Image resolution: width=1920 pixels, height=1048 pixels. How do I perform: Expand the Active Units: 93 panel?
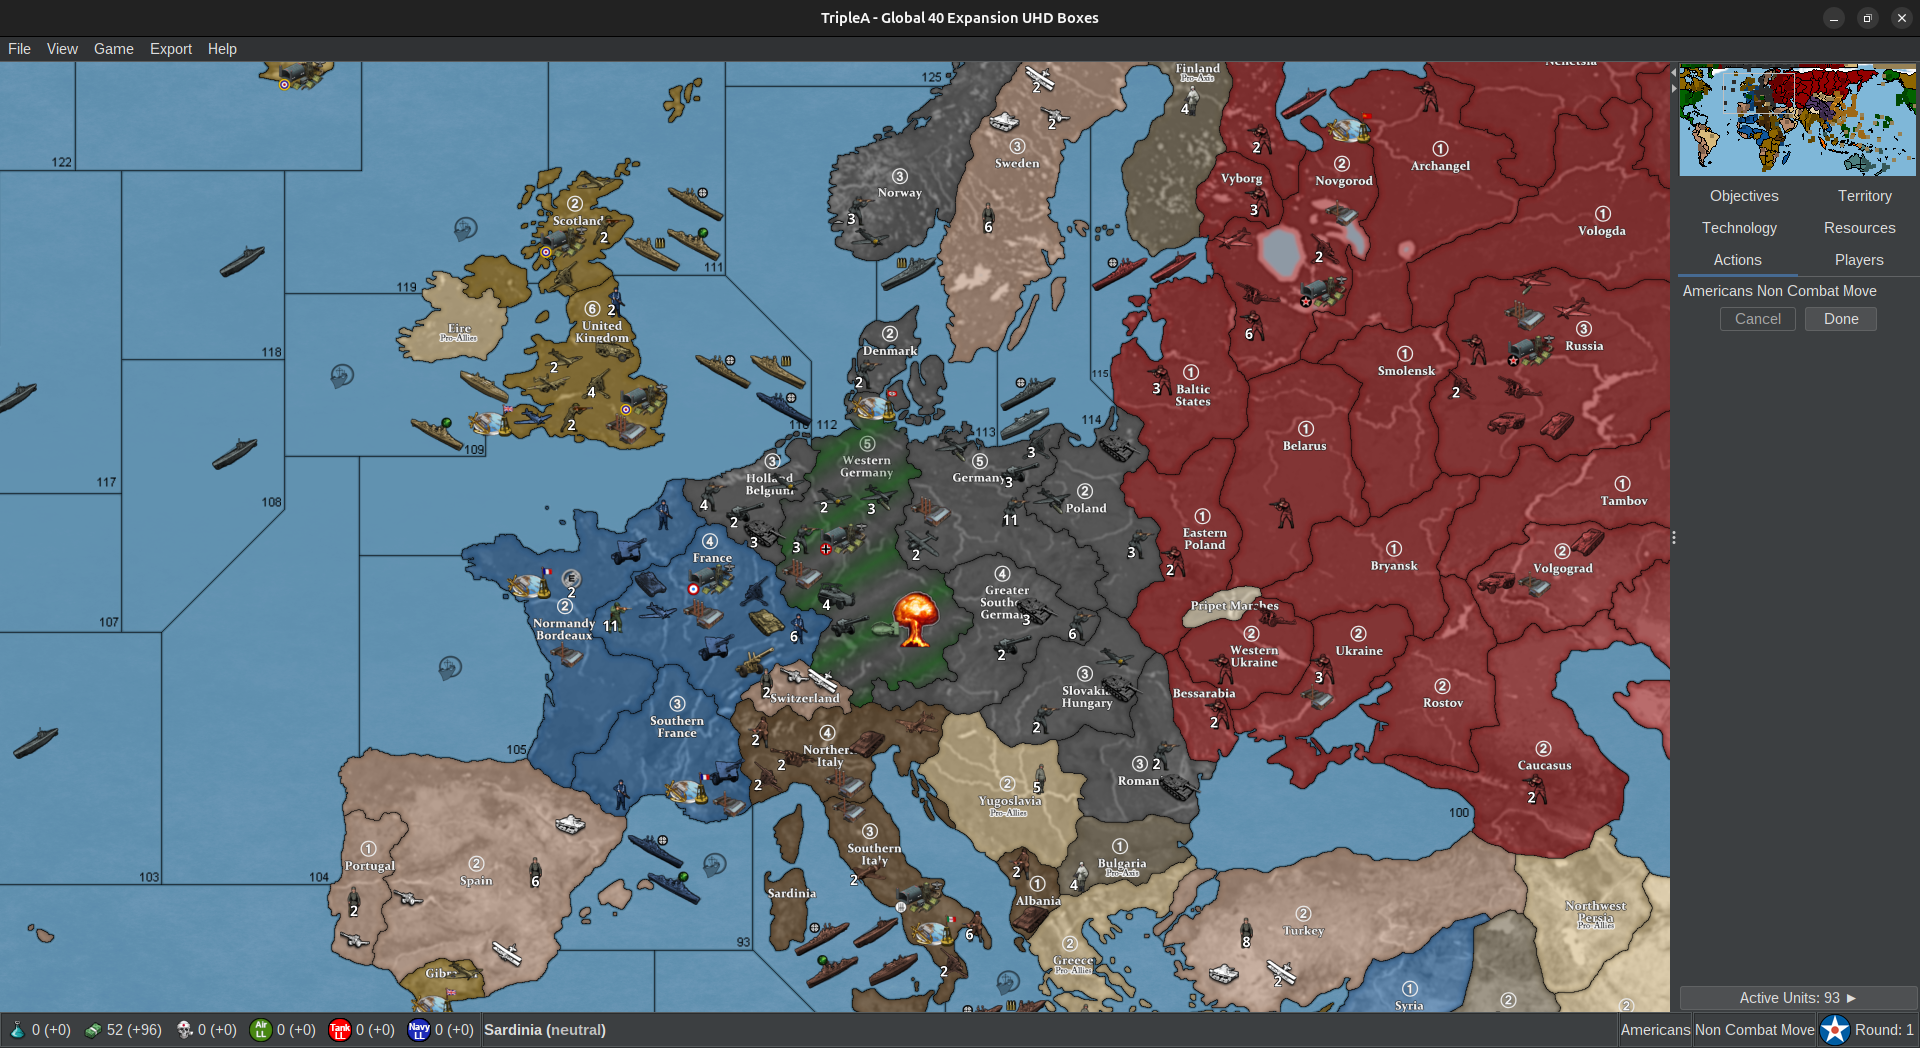[1797, 998]
